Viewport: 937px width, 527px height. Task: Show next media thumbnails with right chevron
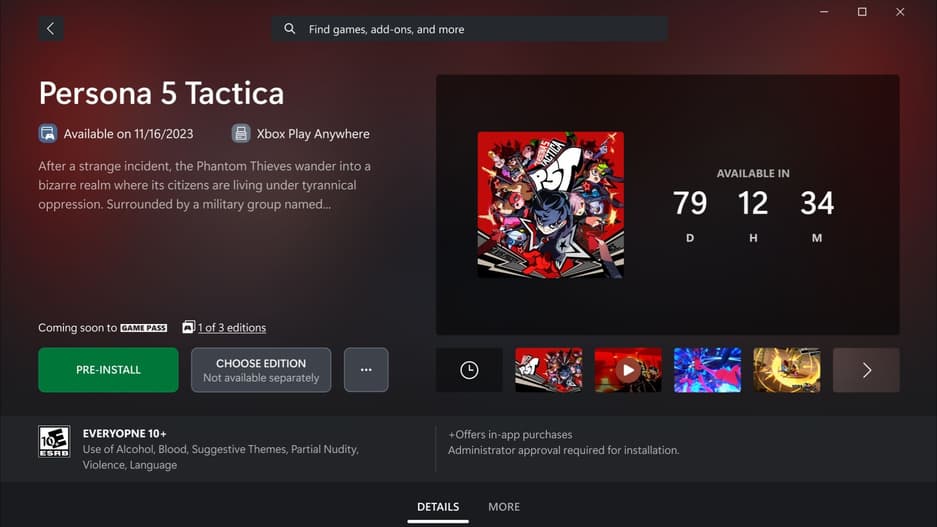pyautogui.click(x=866, y=370)
